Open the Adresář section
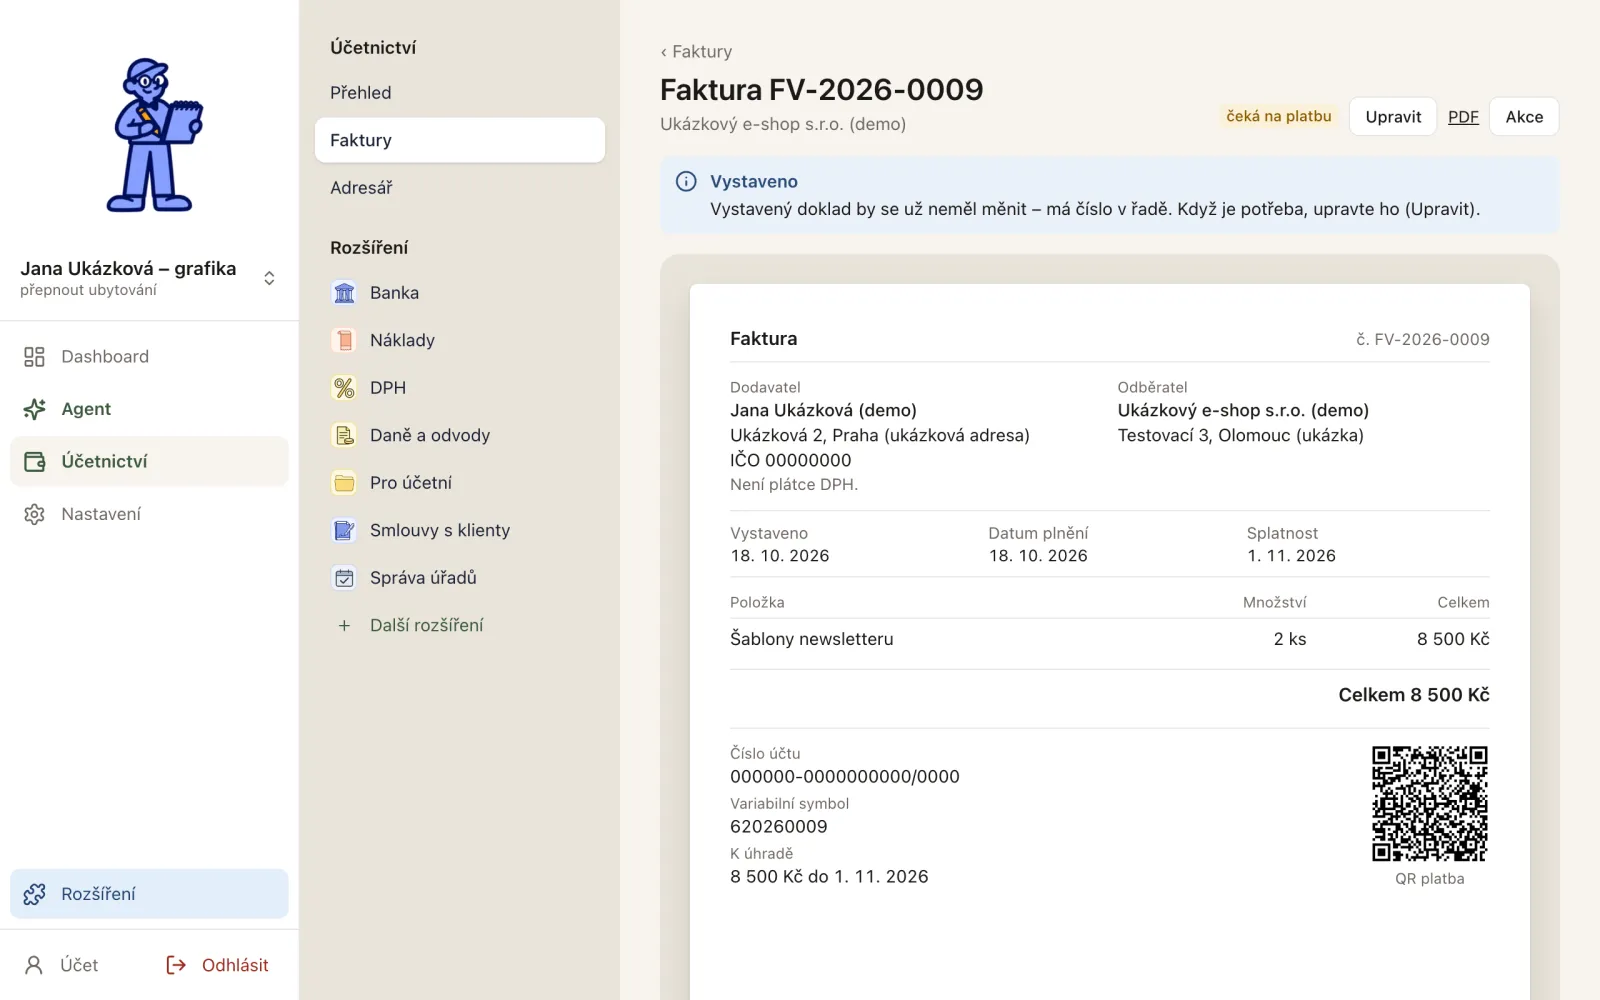 [x=460, y=187]
